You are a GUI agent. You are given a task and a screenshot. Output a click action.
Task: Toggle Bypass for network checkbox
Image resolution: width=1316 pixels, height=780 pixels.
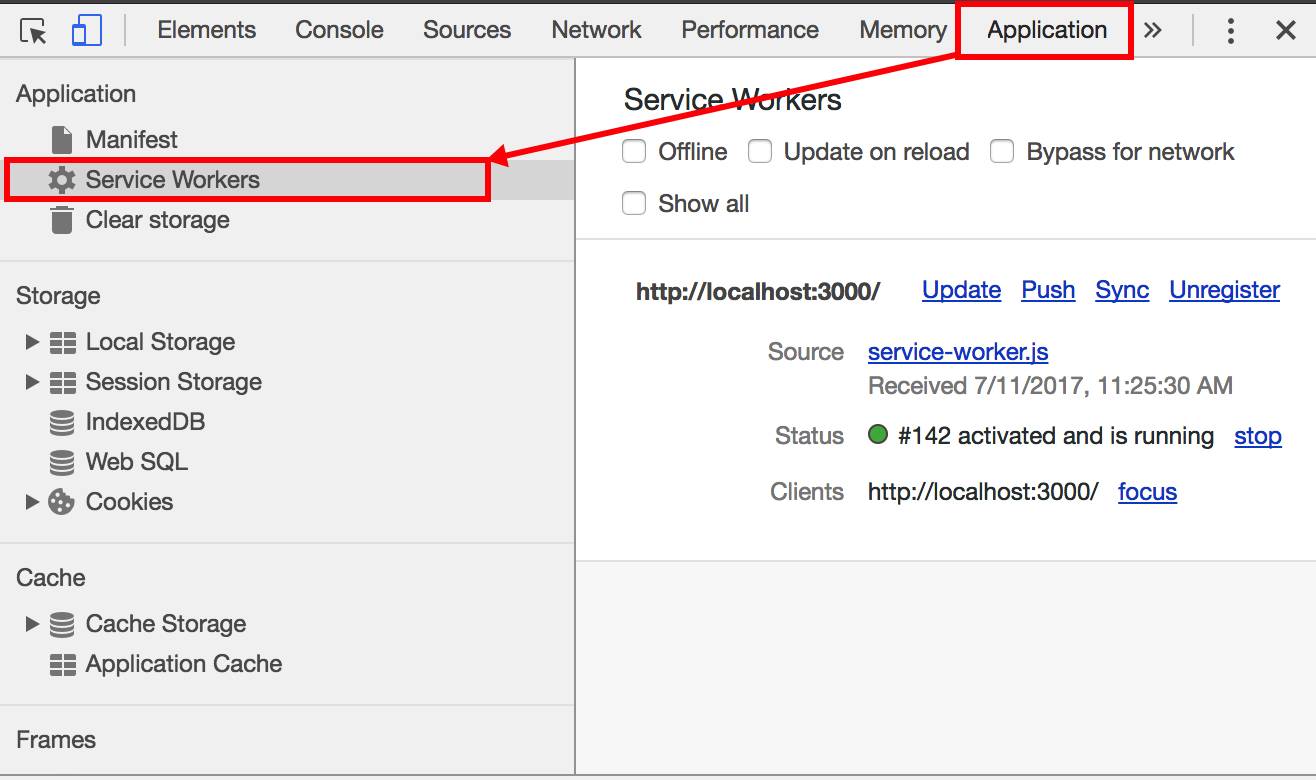click(x=1002, y=152)
